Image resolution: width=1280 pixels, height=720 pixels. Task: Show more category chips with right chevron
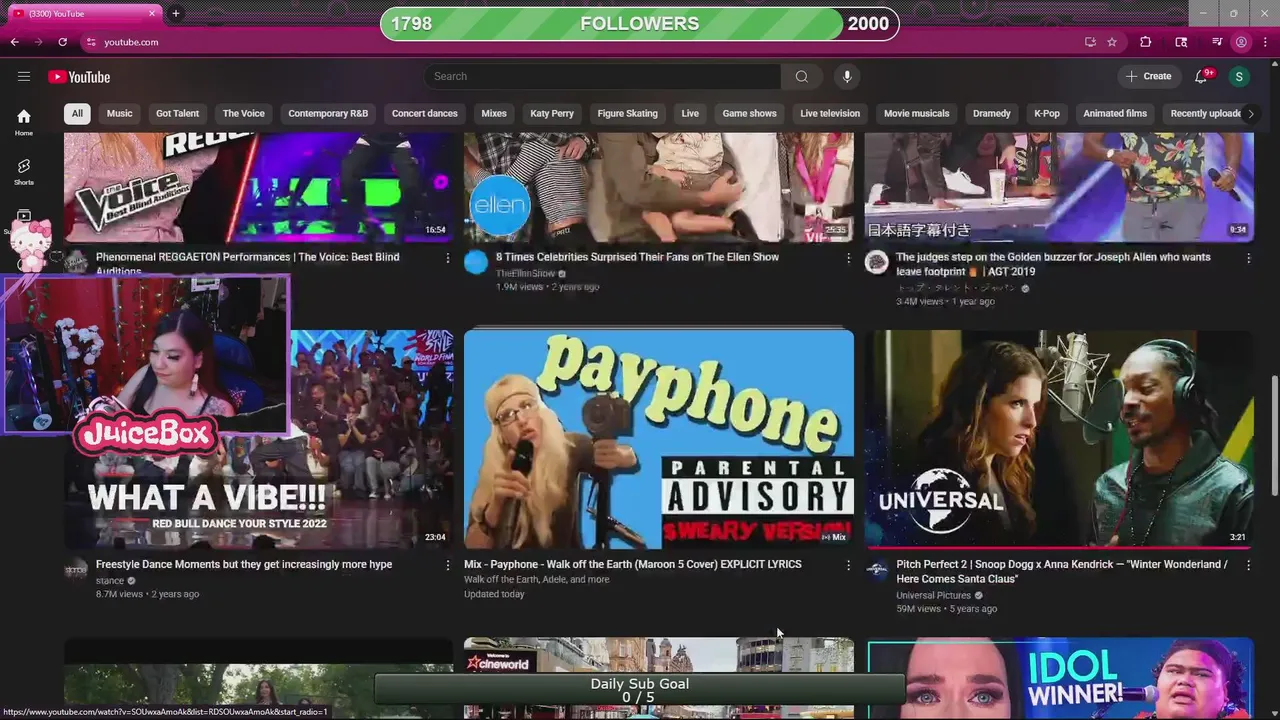(1250, 113)
